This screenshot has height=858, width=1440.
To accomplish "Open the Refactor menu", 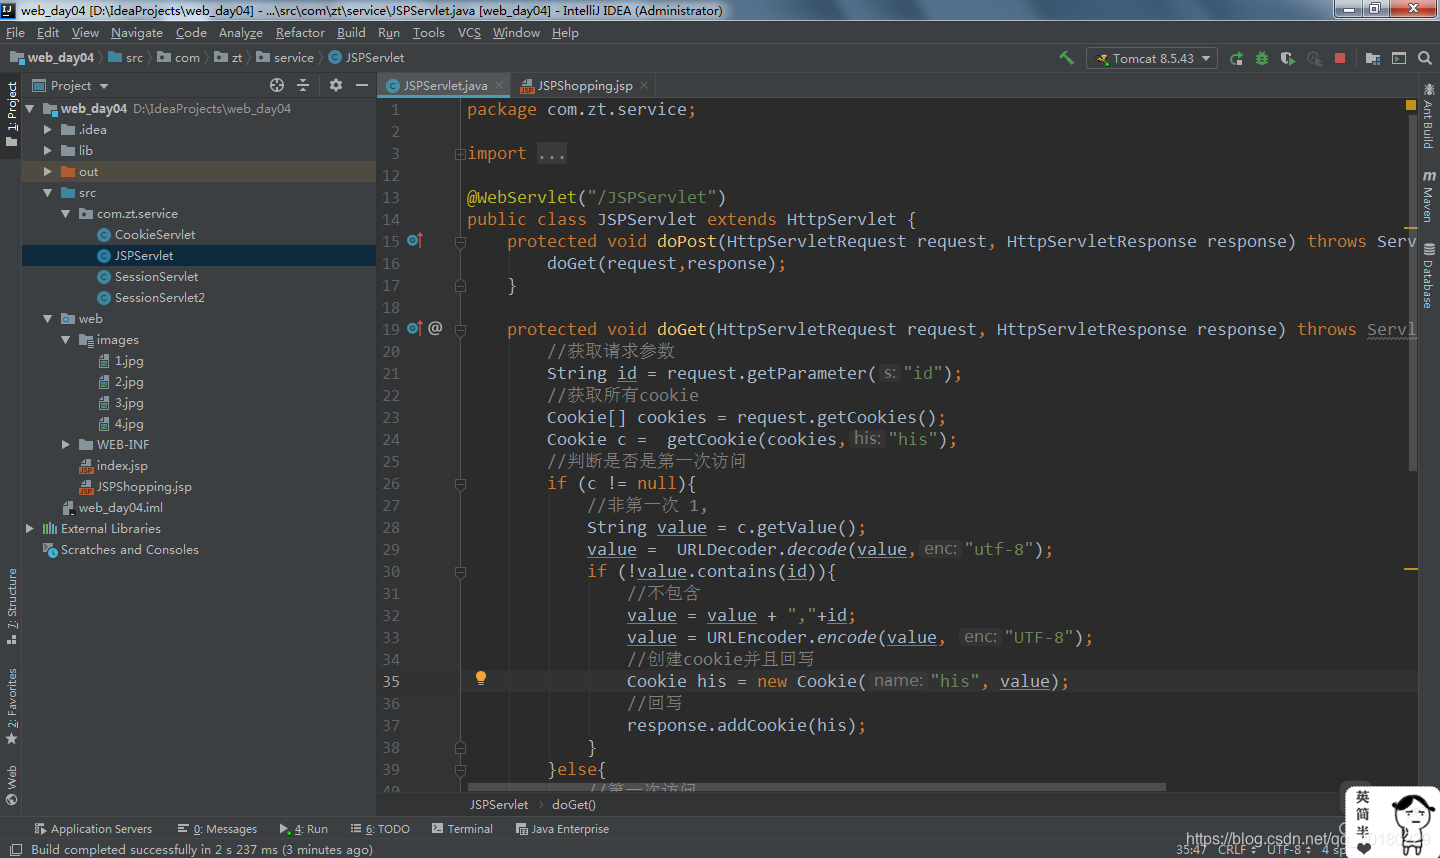I will pyautogui.click(x=300, y=32).
